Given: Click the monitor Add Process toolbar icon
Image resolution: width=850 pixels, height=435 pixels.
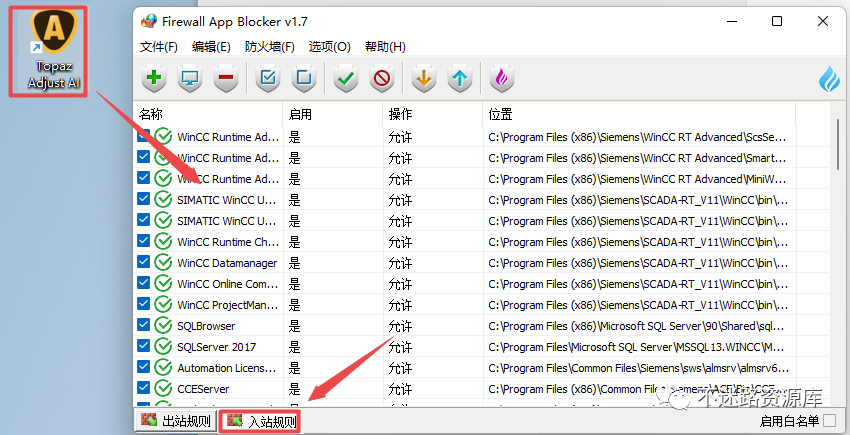Looking at the screenshot, I should (190, 79).
